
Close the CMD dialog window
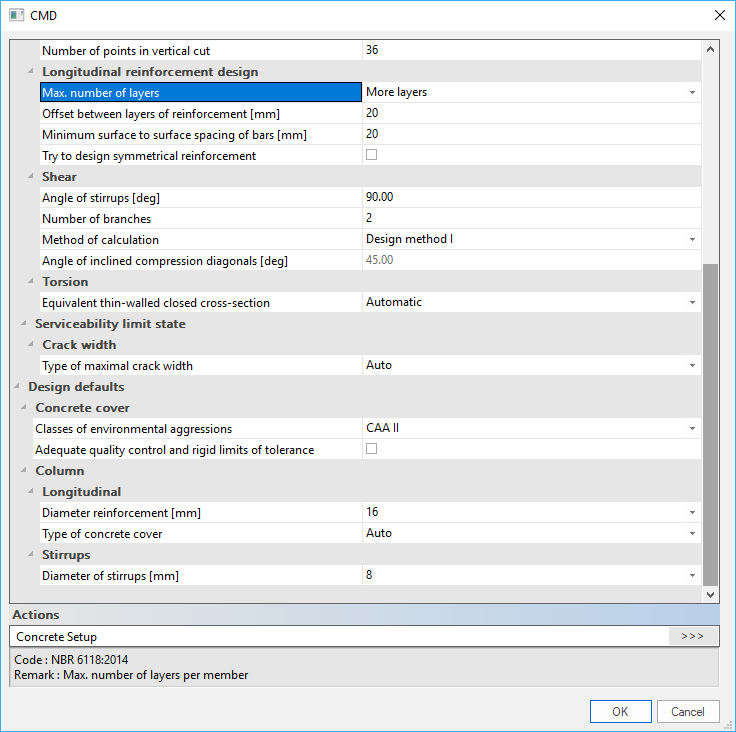pyautogui.click(x=719, y=15)
